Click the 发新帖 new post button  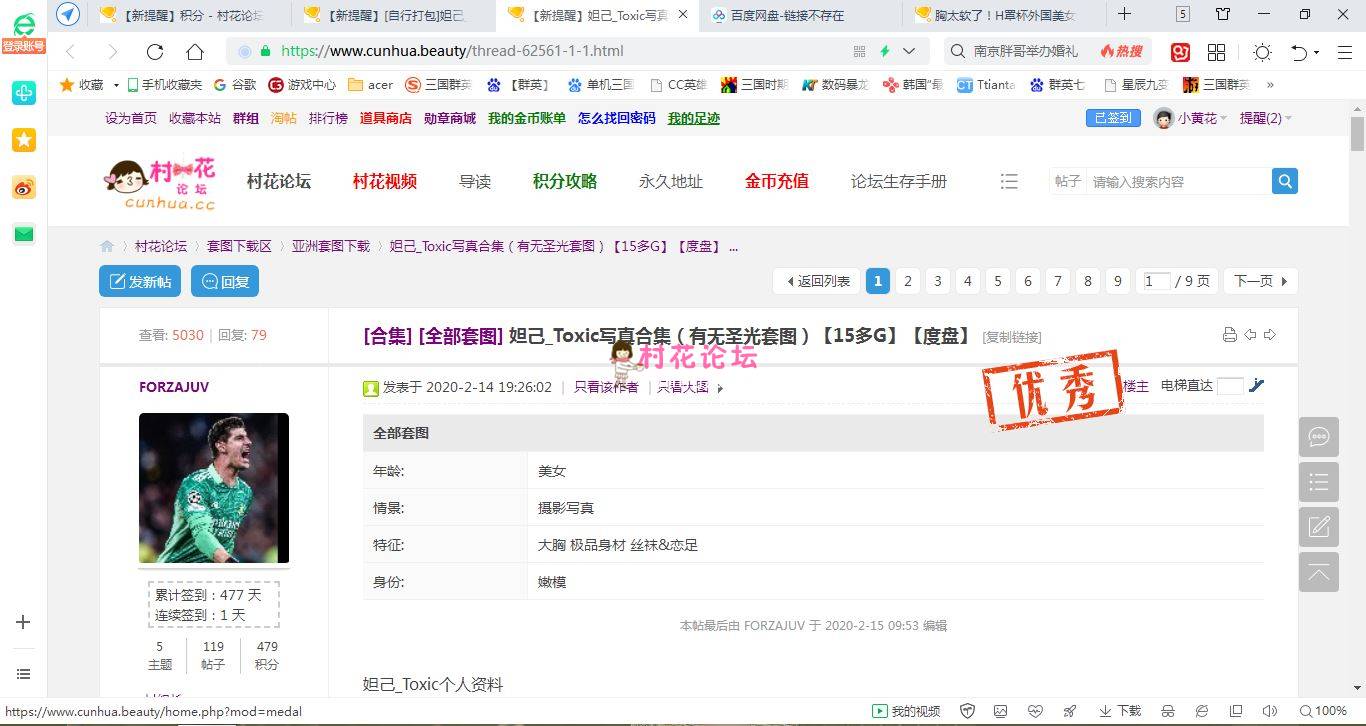140,281
